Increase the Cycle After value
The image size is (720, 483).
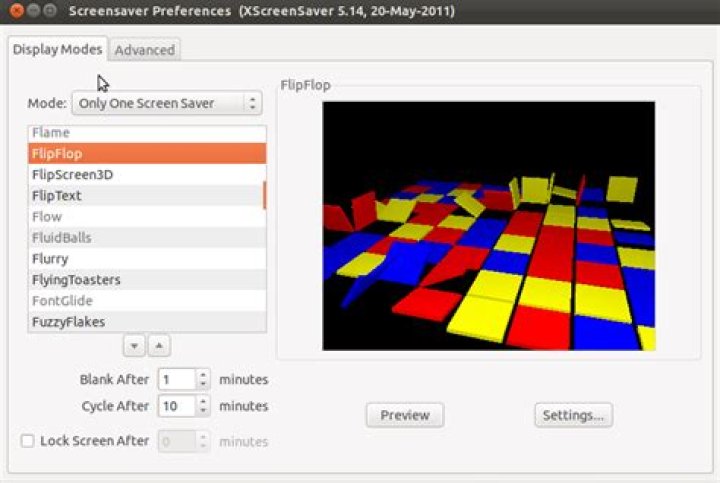point(203,401)
